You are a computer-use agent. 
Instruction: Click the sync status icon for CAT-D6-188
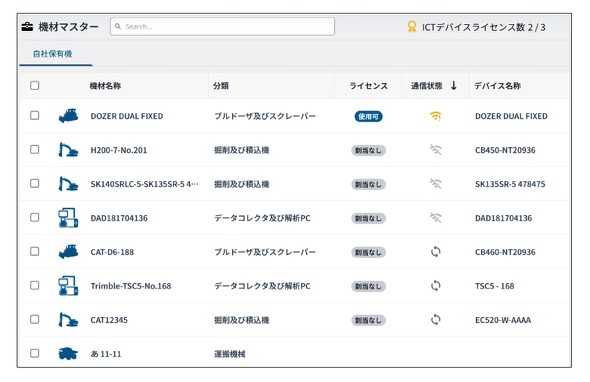click(x=435, y=251)
